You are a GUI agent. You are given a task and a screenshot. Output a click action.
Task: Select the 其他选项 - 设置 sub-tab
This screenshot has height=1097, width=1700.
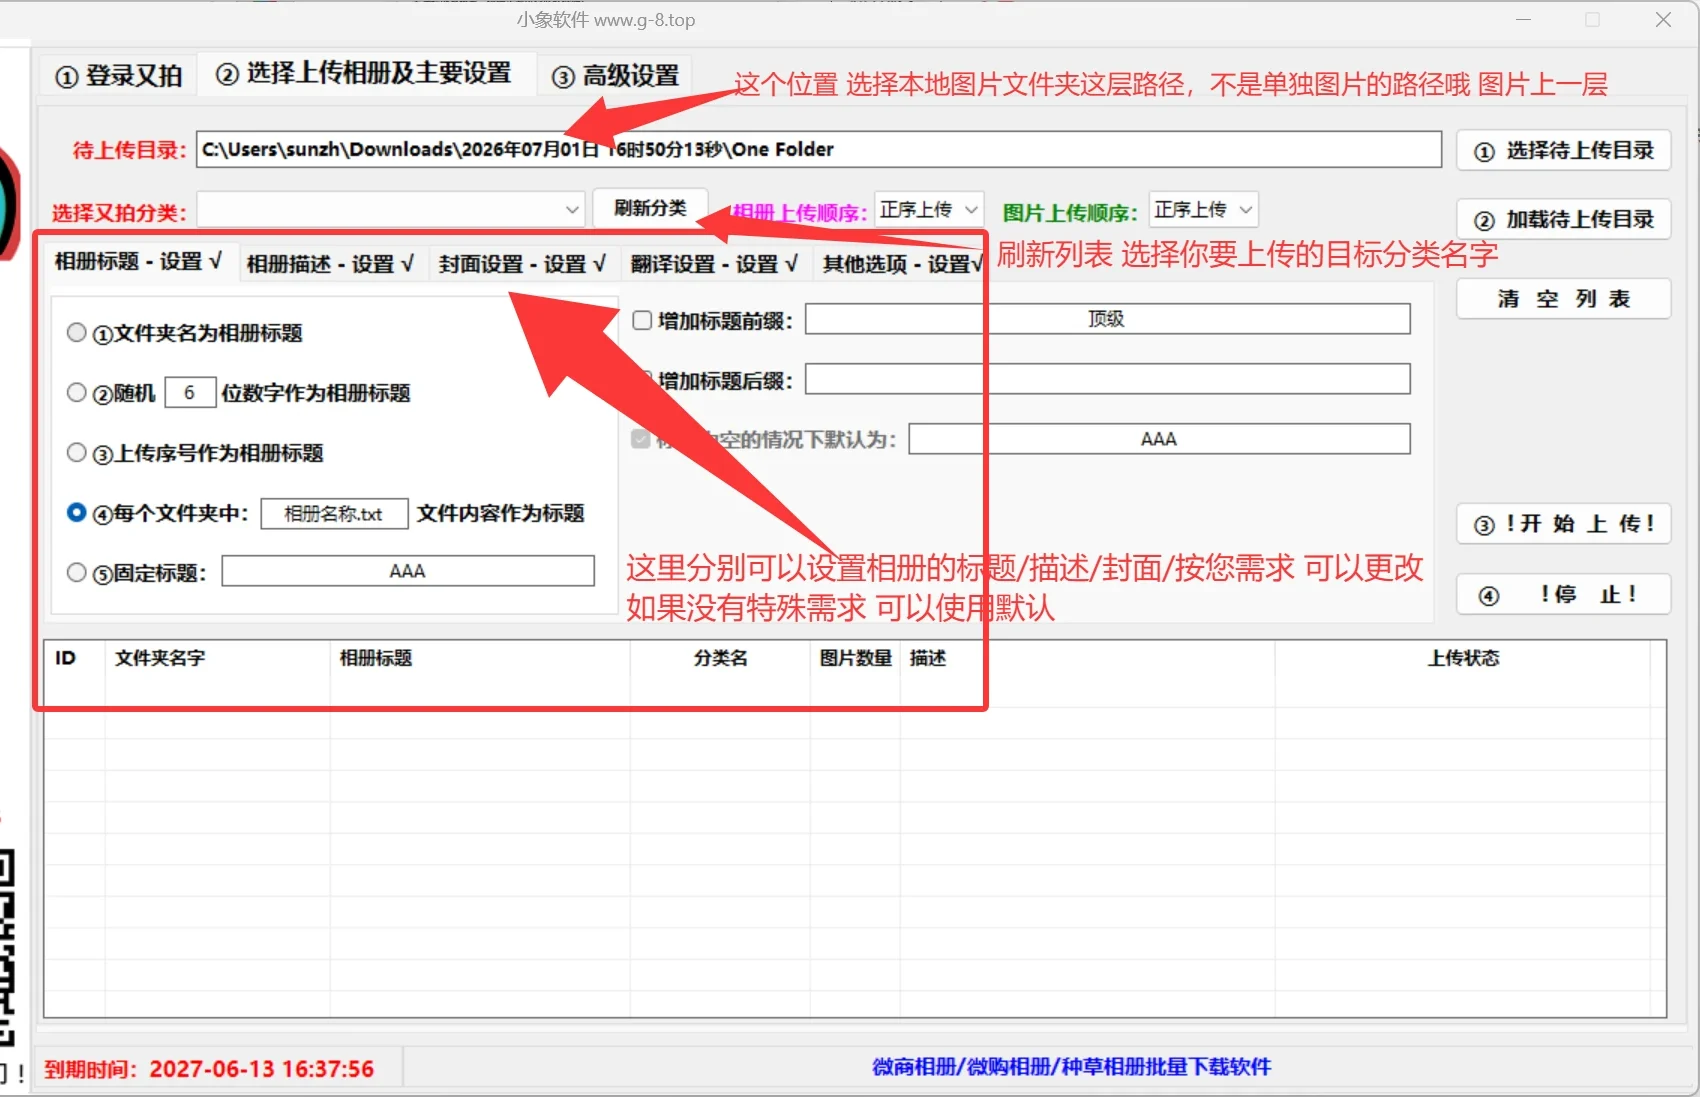[x=901, y=264]
